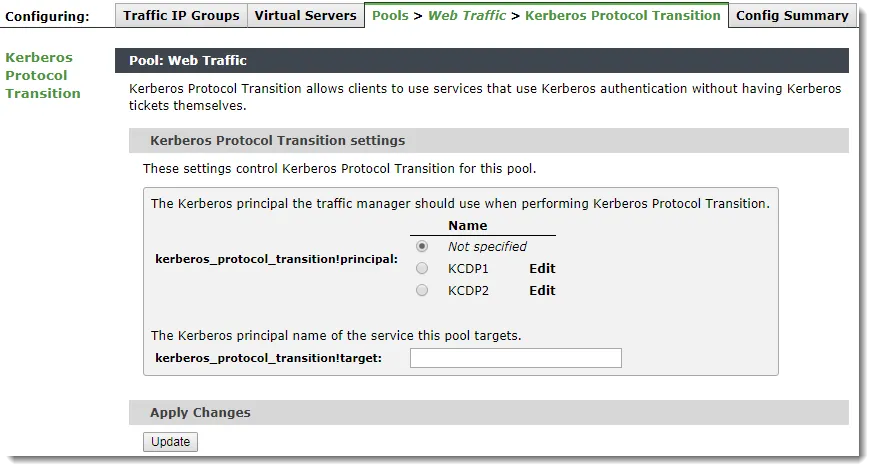Screen dimensions: 874x471
Task: Click the Apply Changes section header
Action: coord(489,412)
